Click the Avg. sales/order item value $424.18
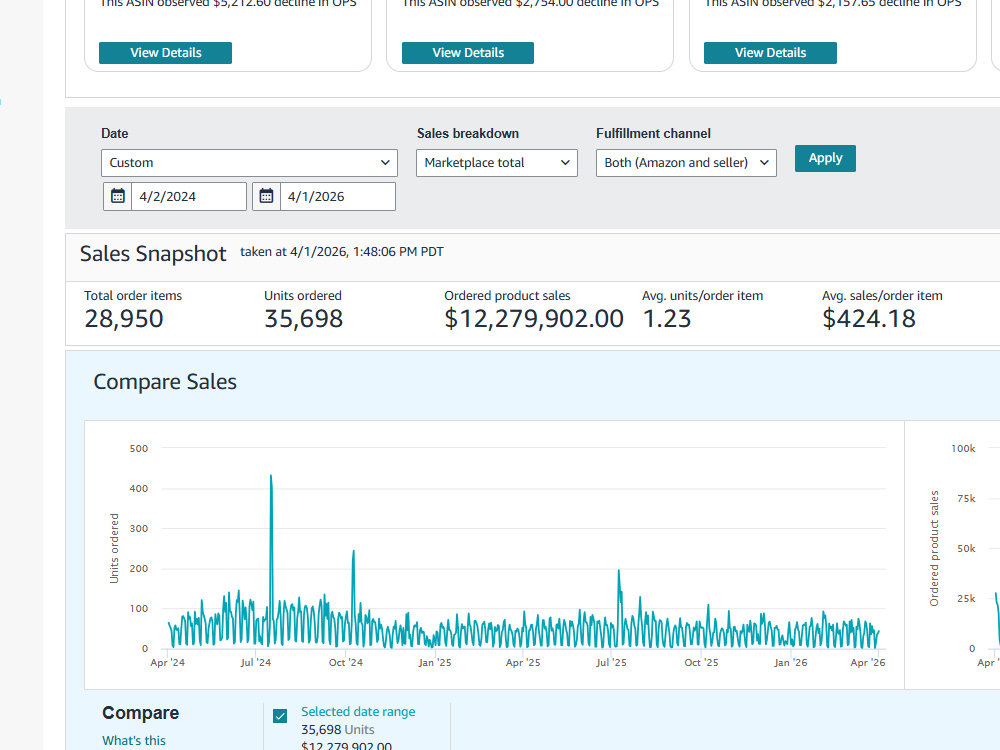1000x750 pixels. [869, 318]
